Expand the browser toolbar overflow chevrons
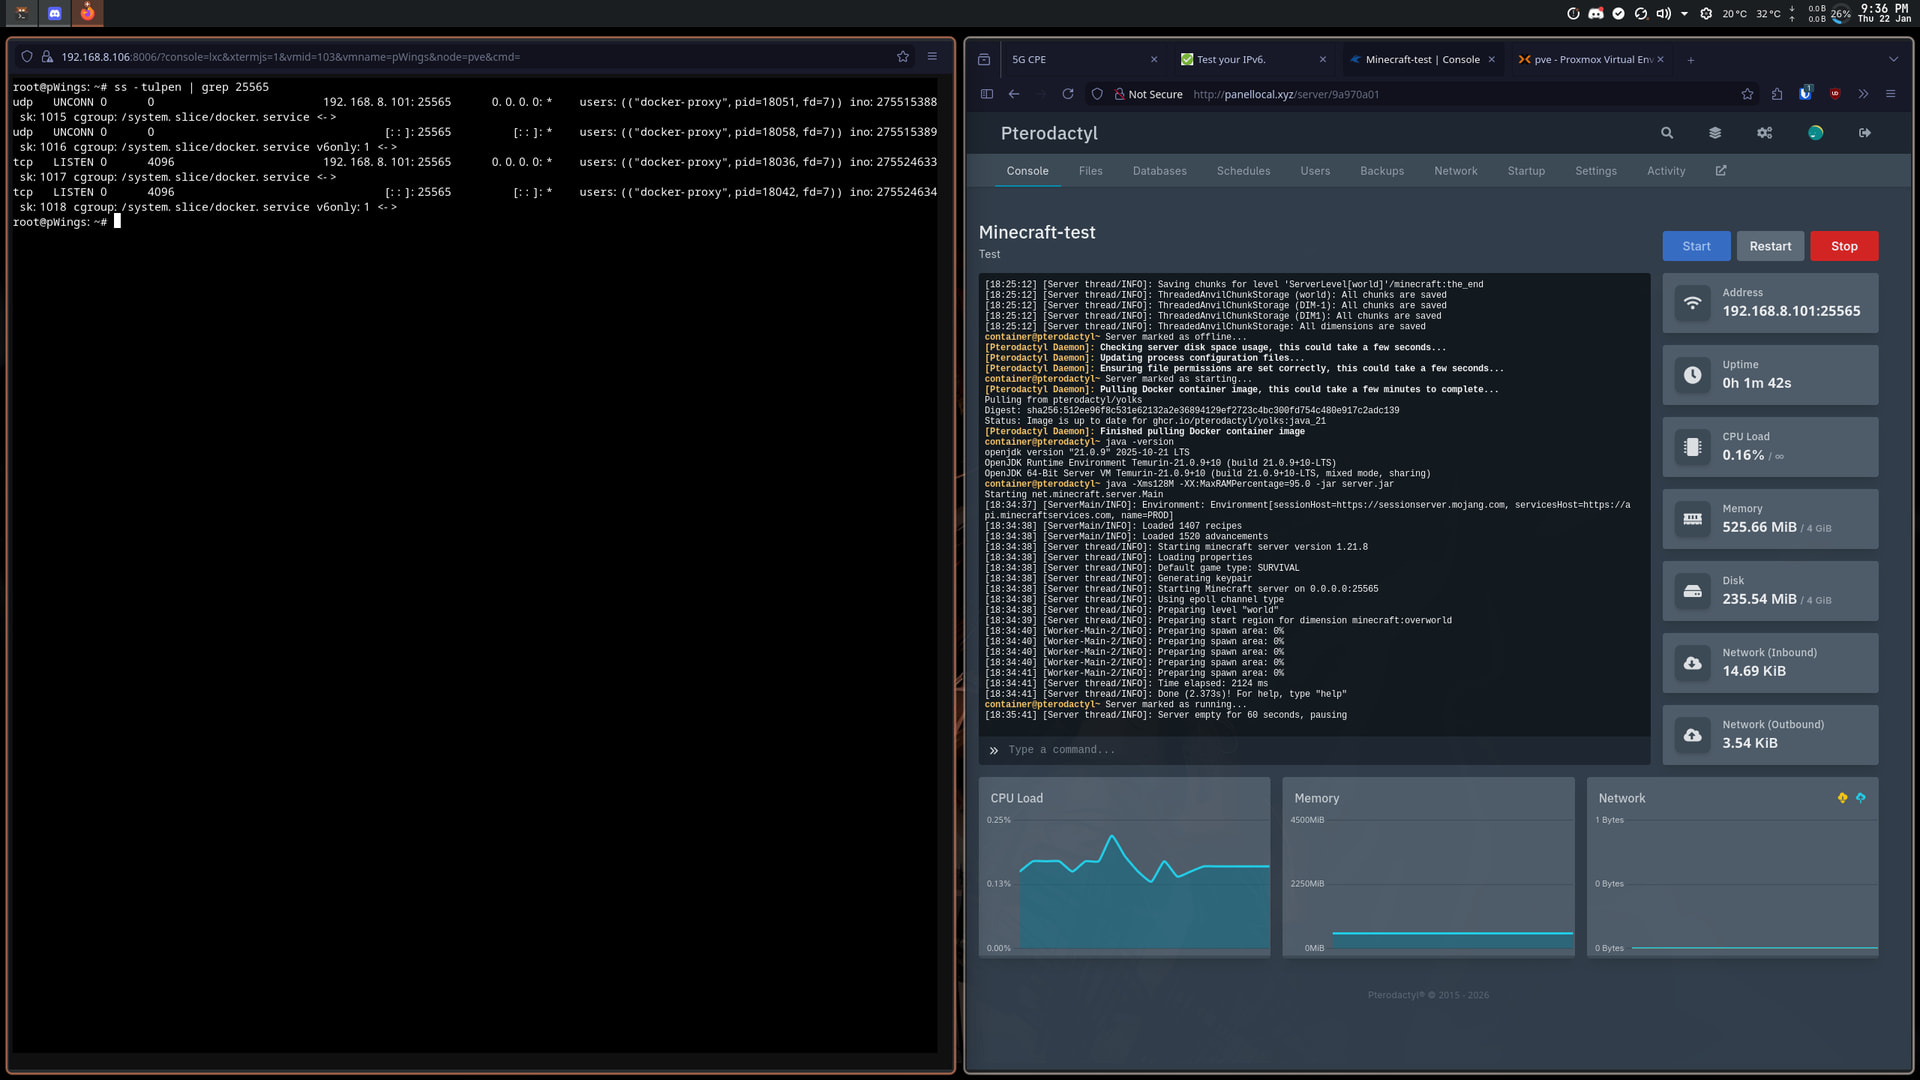The width and height of the screenshot is (1920, 1080). (x=1863, y=94)
